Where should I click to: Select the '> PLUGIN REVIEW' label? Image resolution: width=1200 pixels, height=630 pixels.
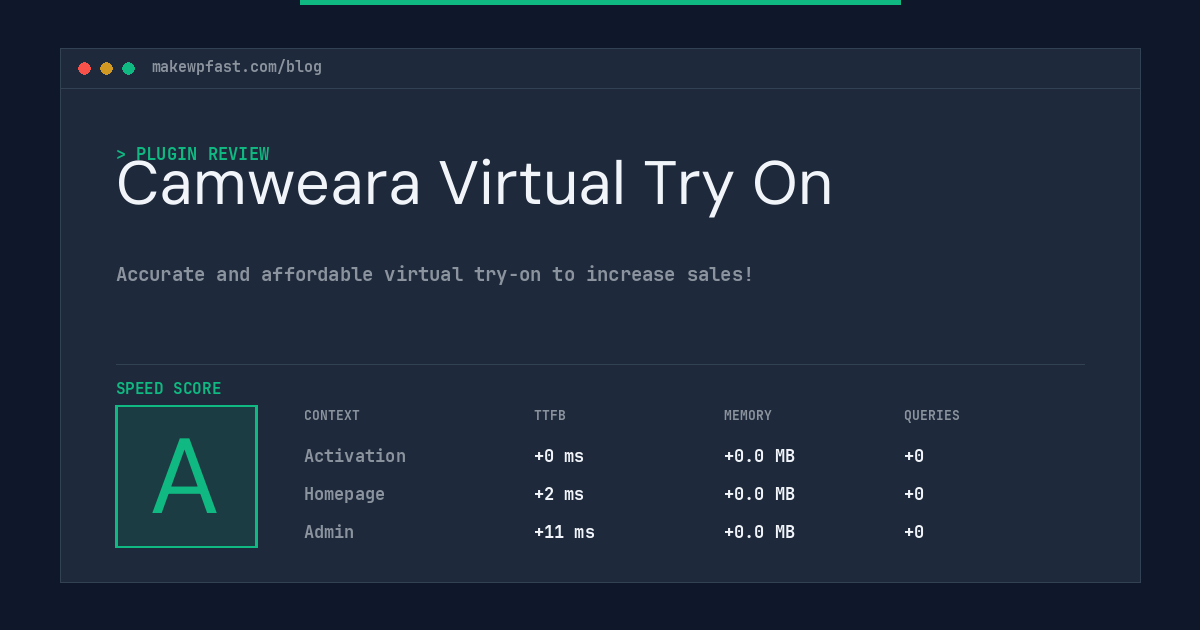[193, 154]
